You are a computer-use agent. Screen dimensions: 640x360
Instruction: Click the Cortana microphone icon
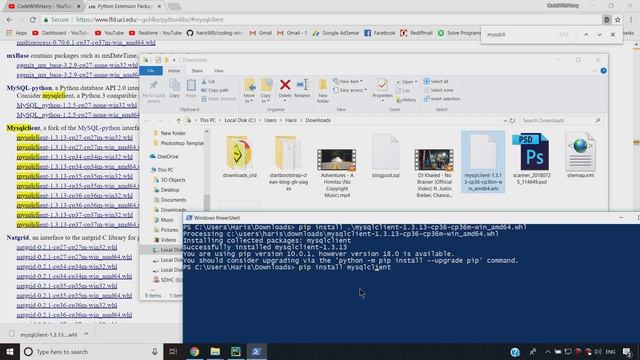point(155,351)
